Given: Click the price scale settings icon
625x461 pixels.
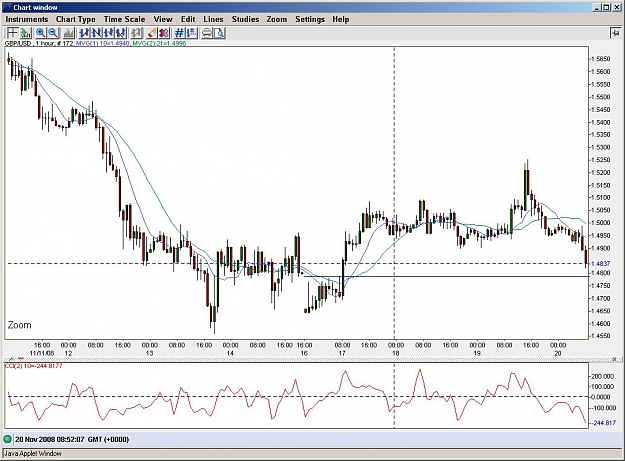Looking at the screenshot, I should tap(192, 33).
